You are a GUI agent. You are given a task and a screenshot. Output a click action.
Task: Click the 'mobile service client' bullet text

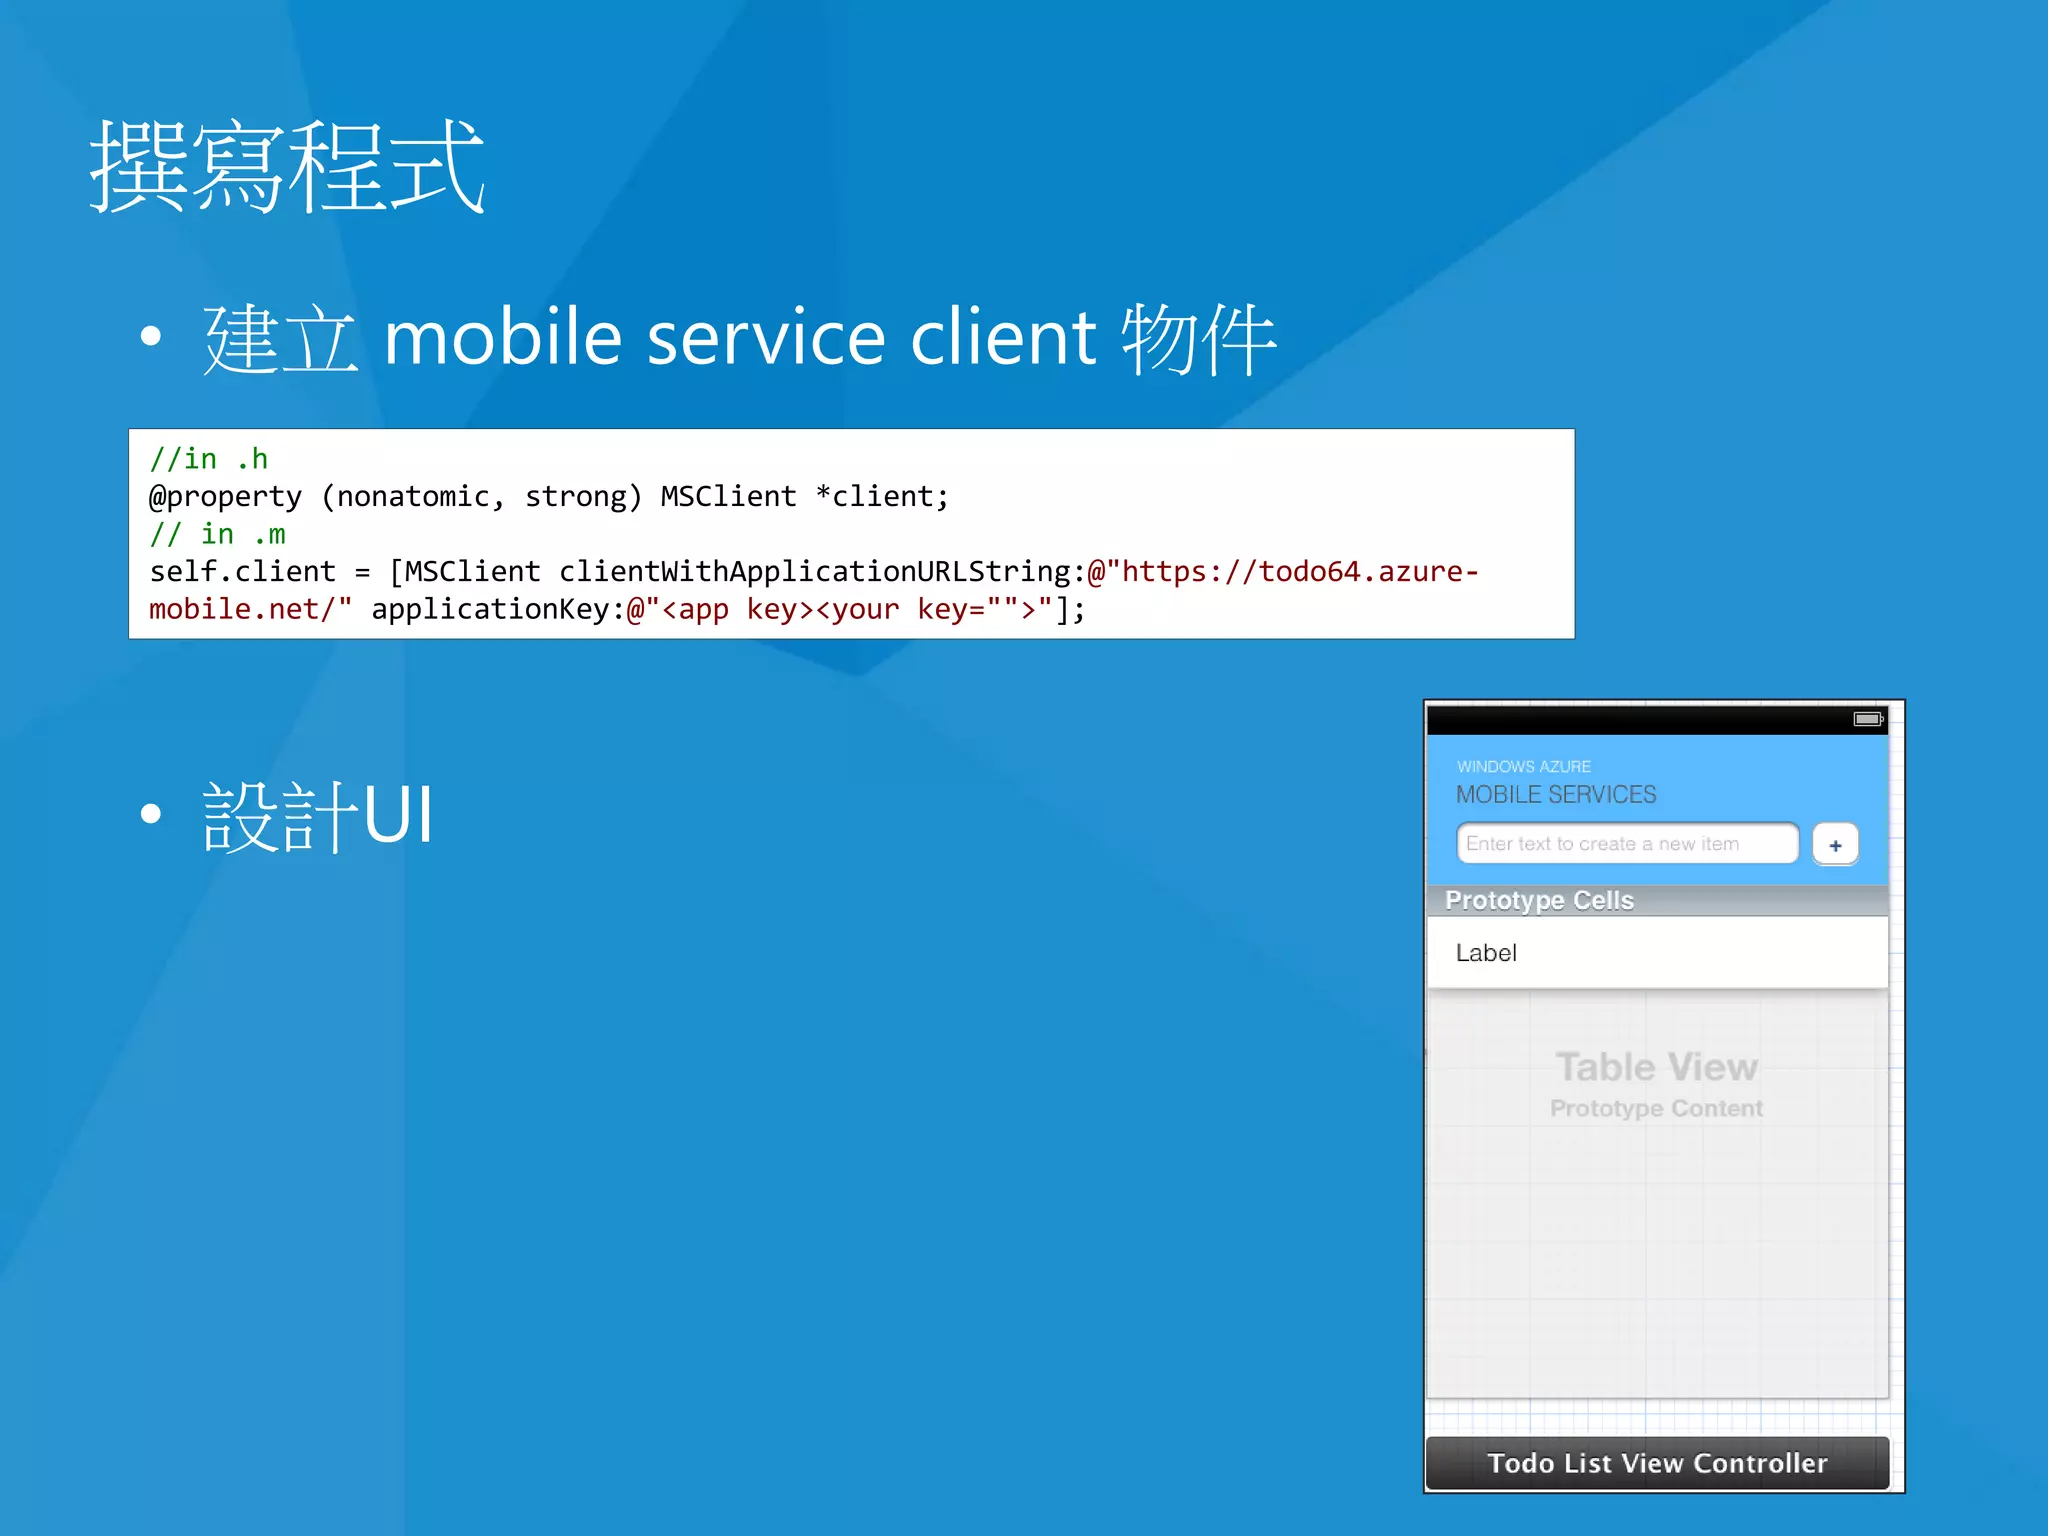pyautogui.click(x=741, y=338)
